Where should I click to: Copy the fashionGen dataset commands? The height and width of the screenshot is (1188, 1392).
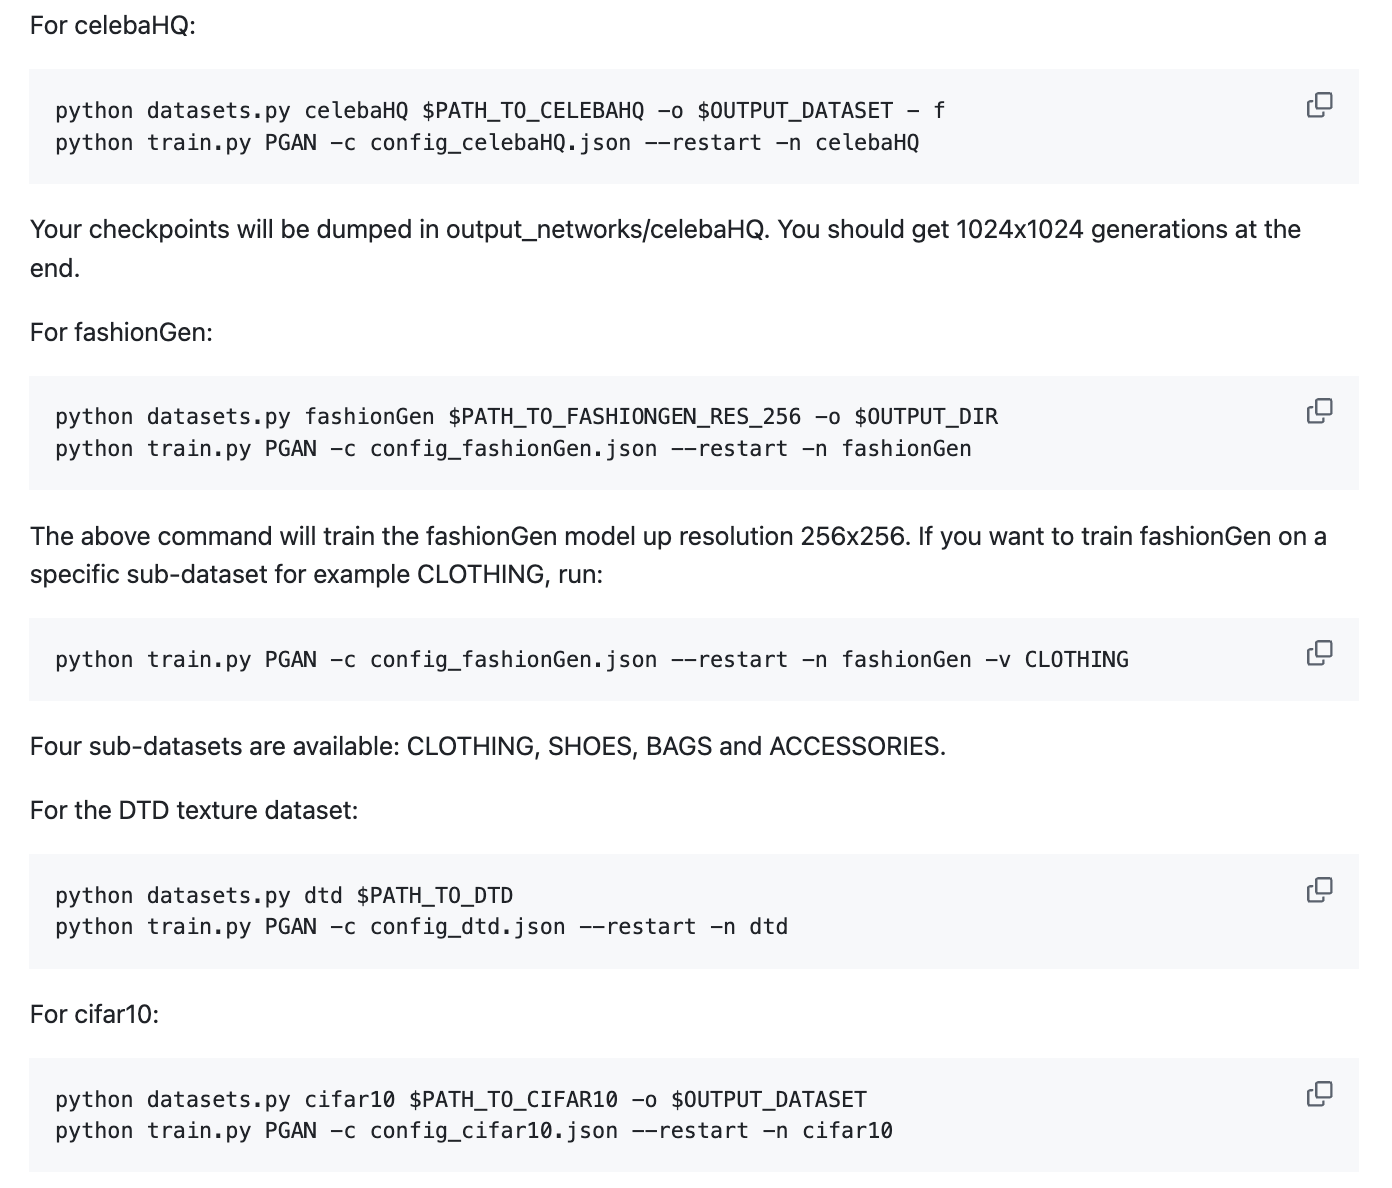[1319, 411]
